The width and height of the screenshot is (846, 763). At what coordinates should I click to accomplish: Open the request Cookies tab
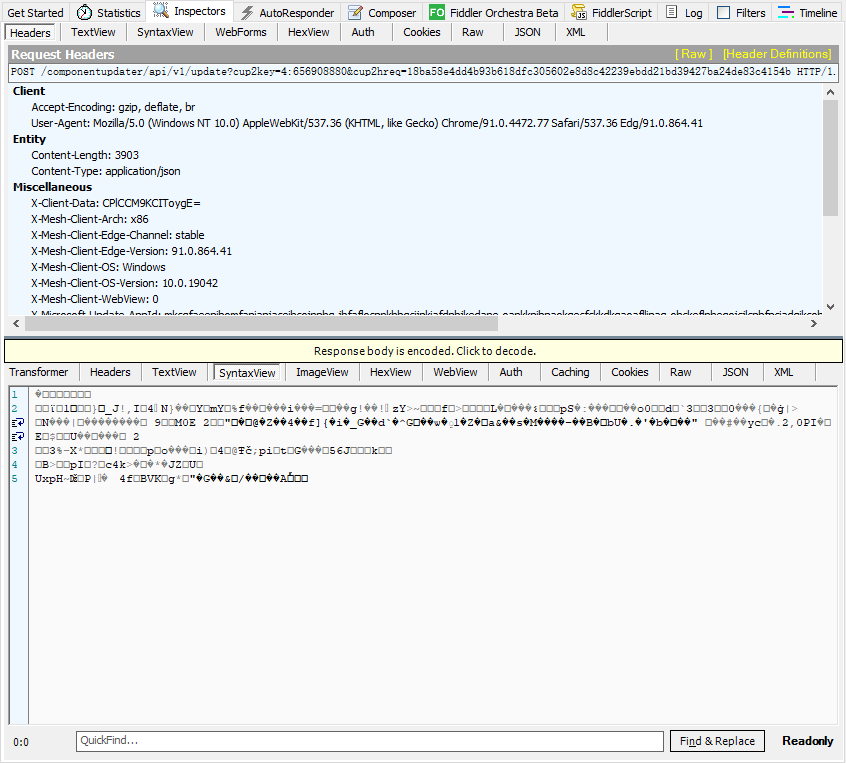tap(422, 32)
